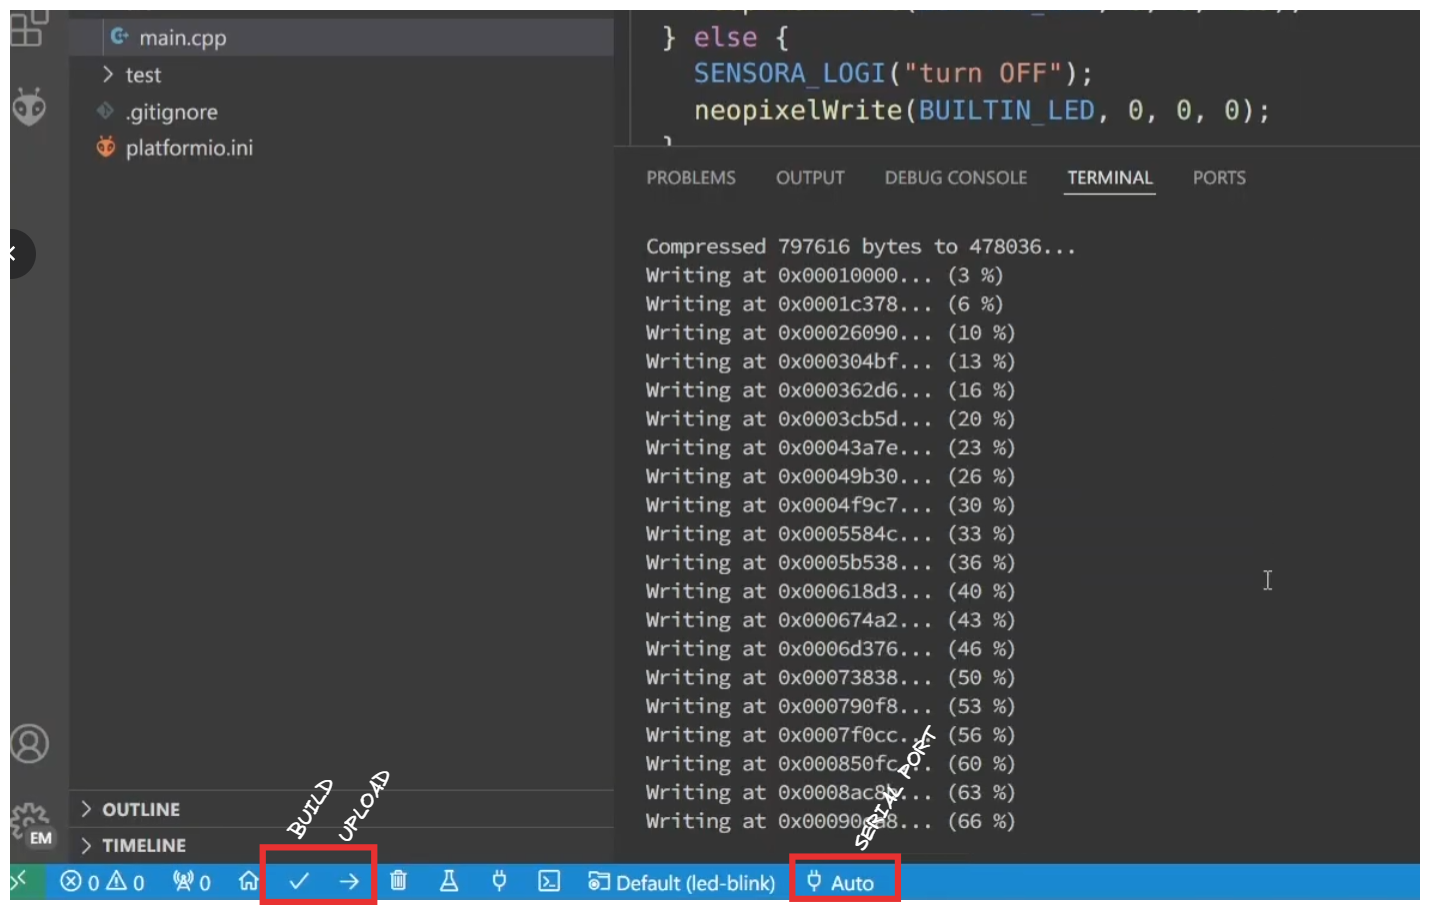This screenshot has height=915, width=1430.
Task: Open the platformio.ini file
Action: click(186, 147)
